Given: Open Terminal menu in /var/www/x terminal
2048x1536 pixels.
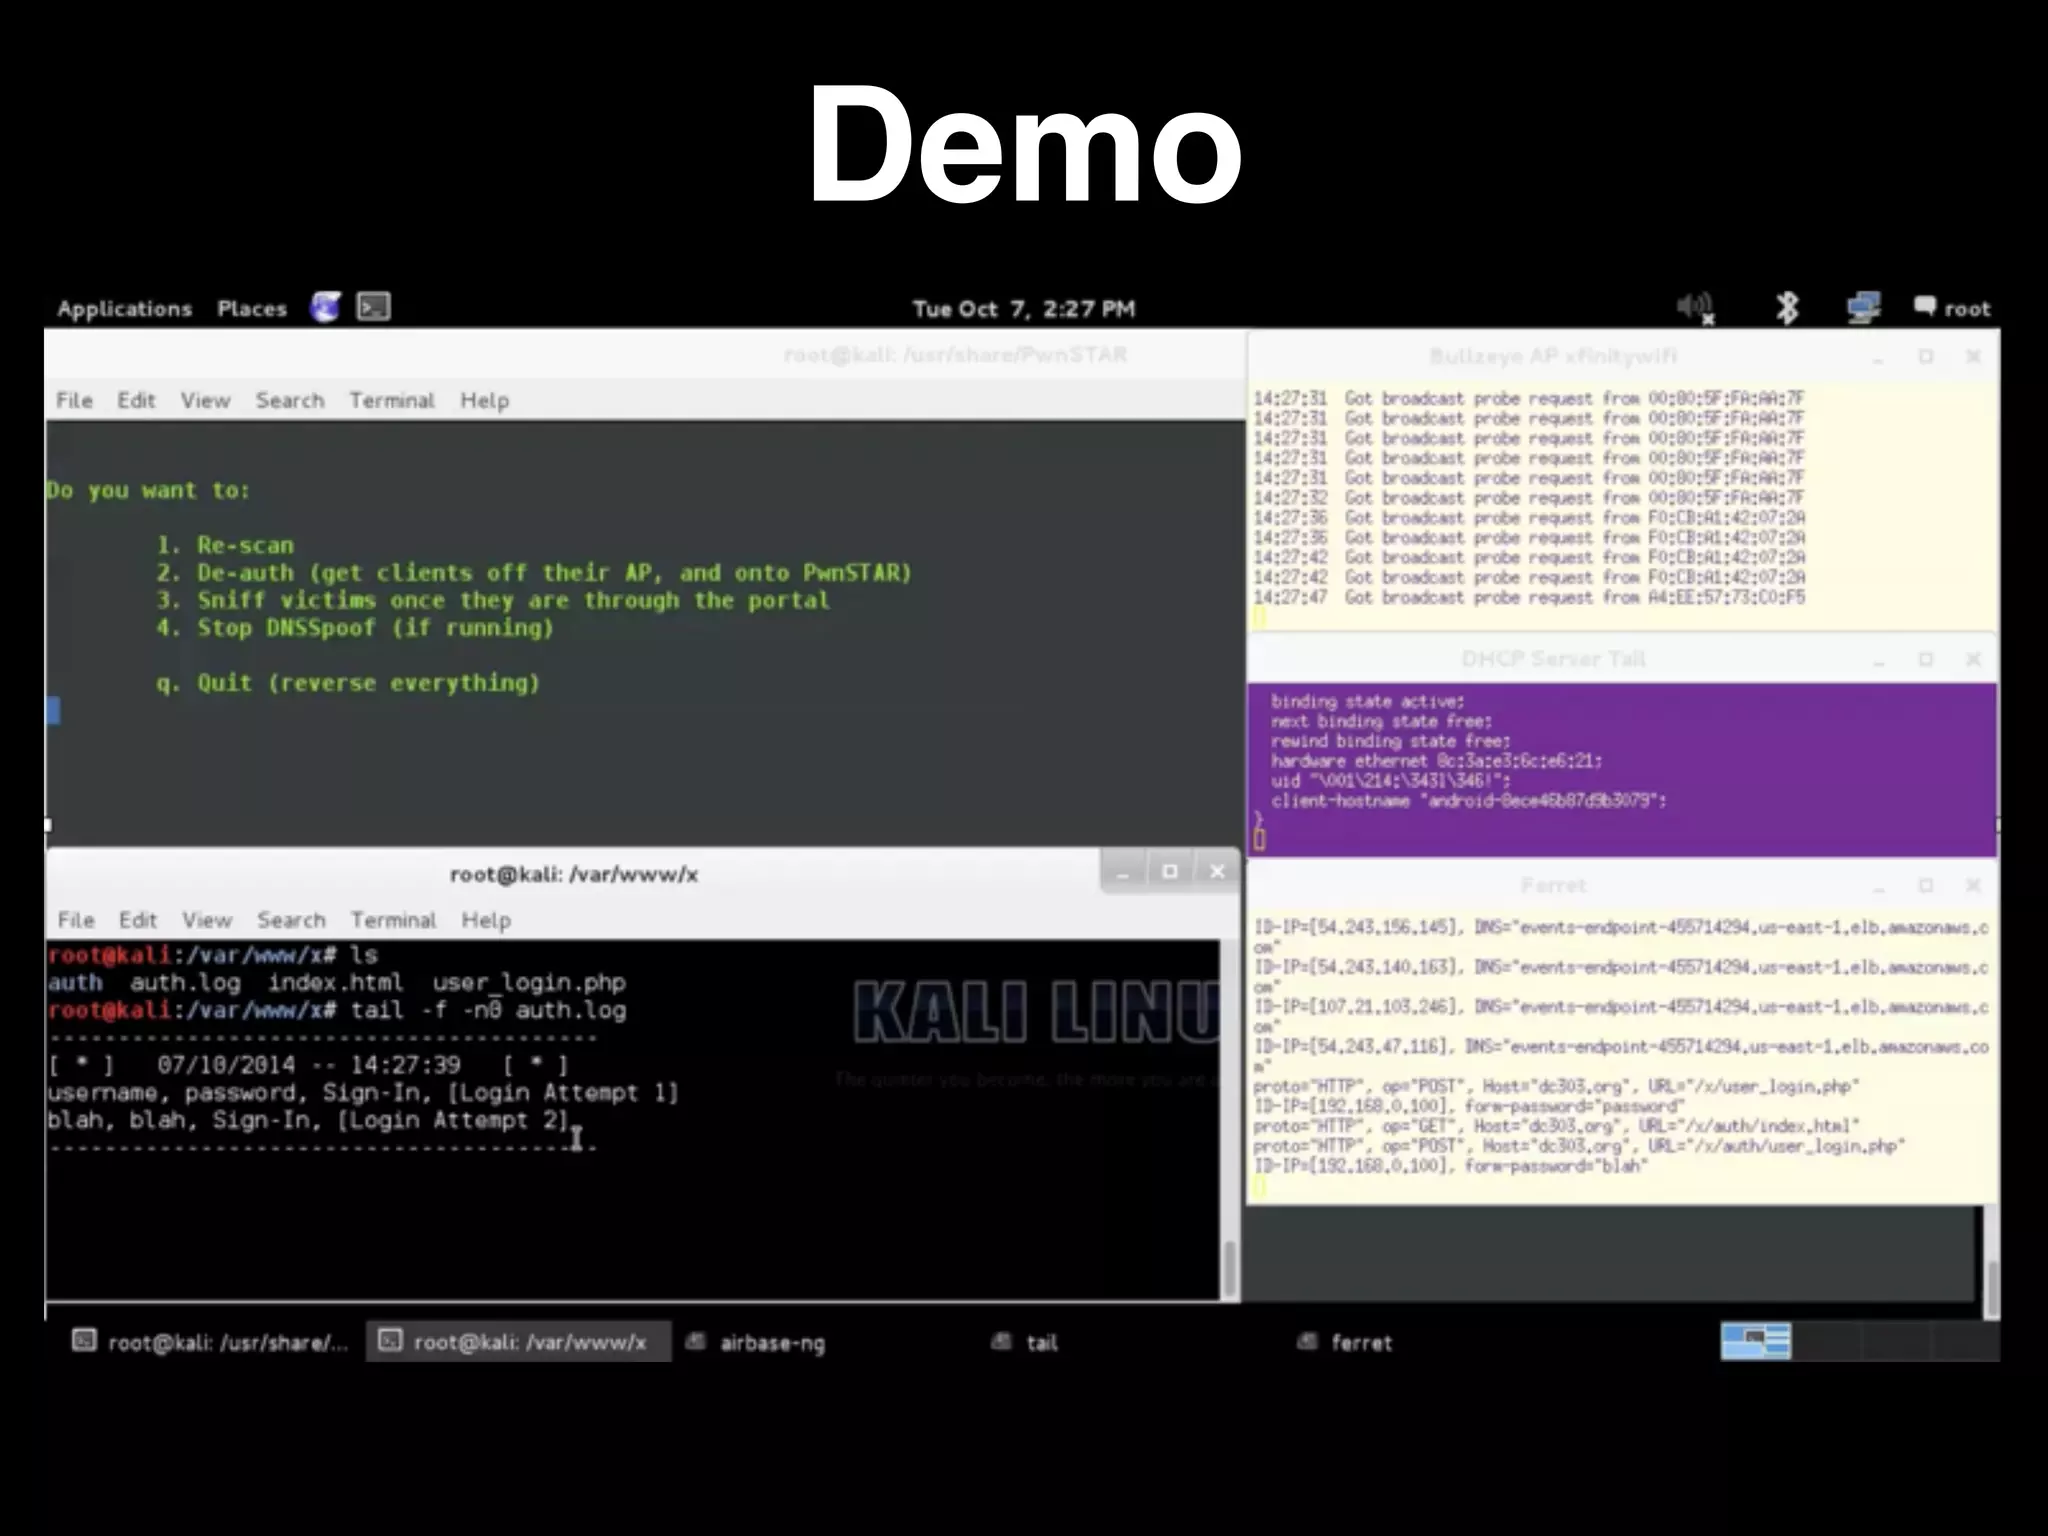Looking at the screenshot, I should click(x=394, y=920).
